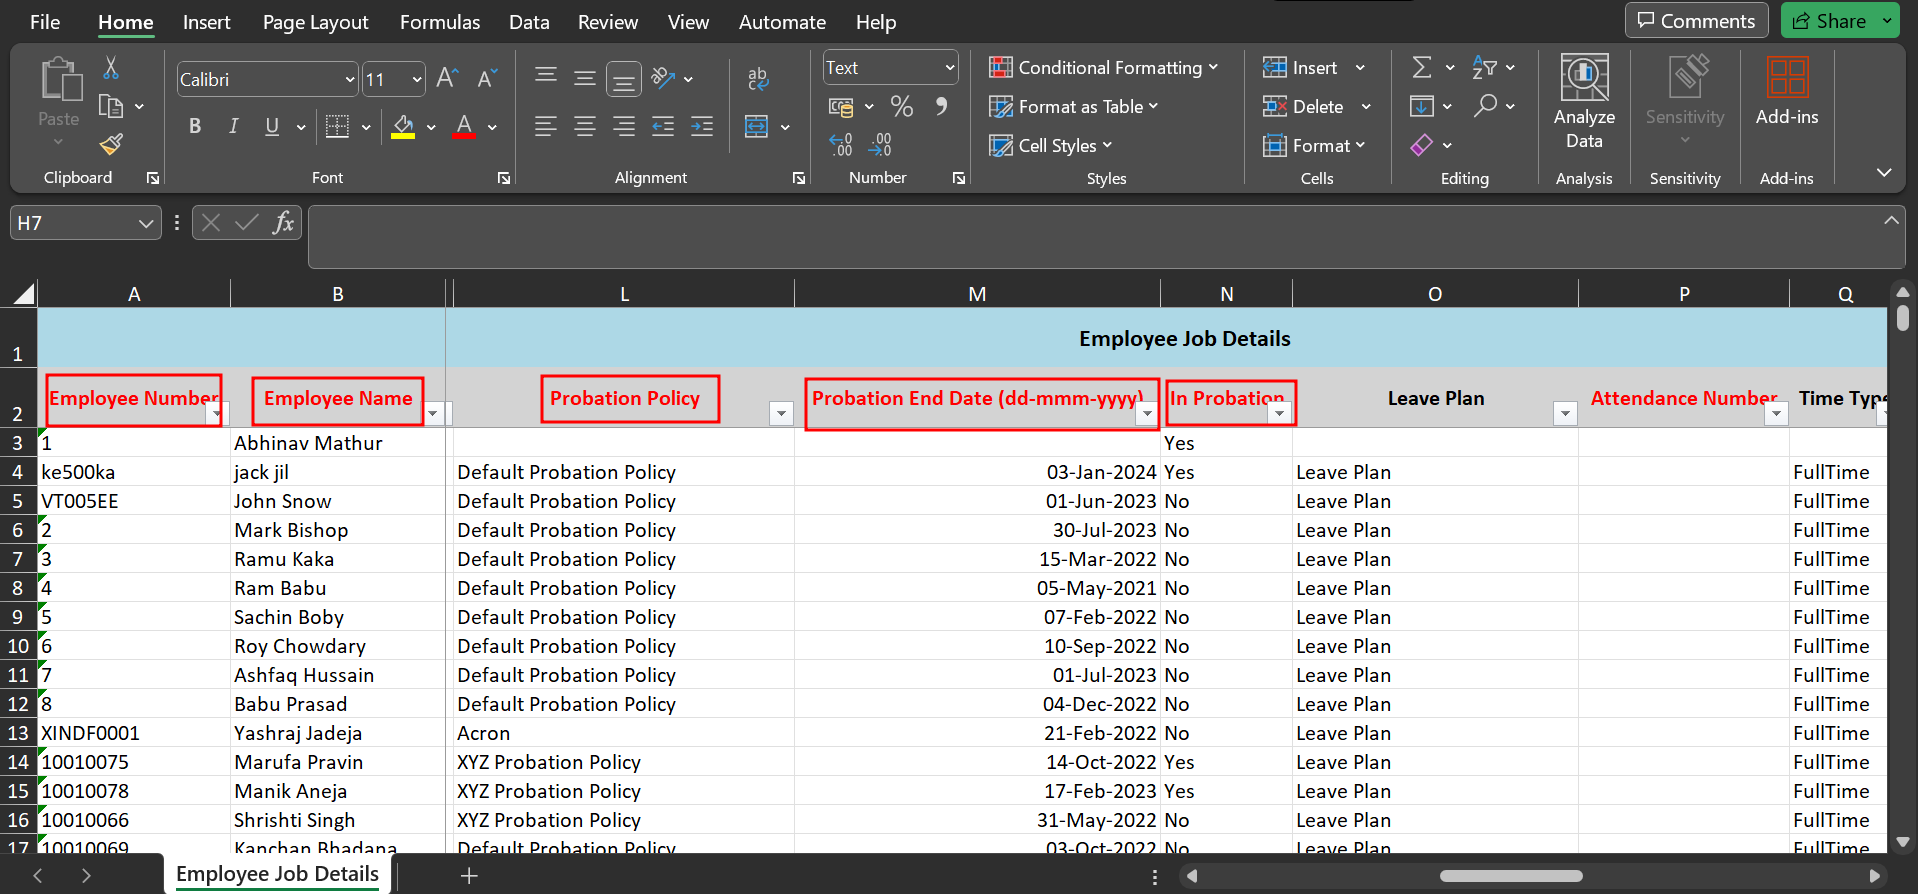
Task: Click the Percent Style icon
Action: click(x=901, y=107)
